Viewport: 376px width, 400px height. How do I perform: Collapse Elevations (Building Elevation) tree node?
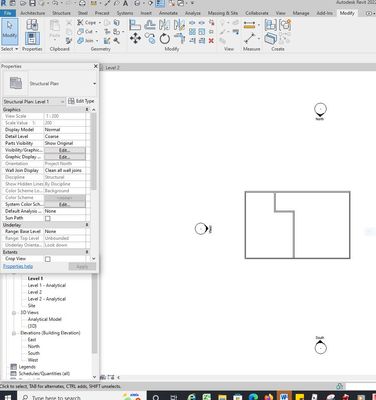[14, 333]
